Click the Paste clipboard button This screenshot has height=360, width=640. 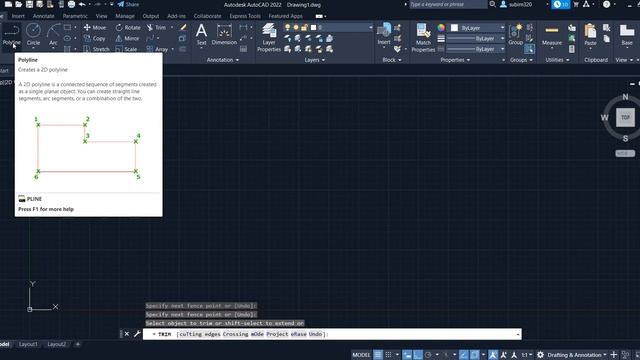(x=590, y=35)
